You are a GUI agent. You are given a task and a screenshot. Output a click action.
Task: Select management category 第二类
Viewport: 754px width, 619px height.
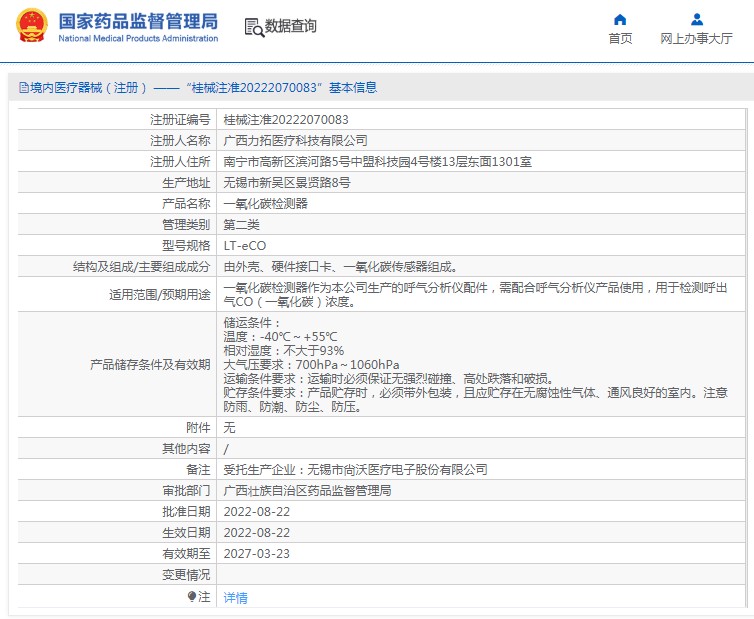pos(241,225)
